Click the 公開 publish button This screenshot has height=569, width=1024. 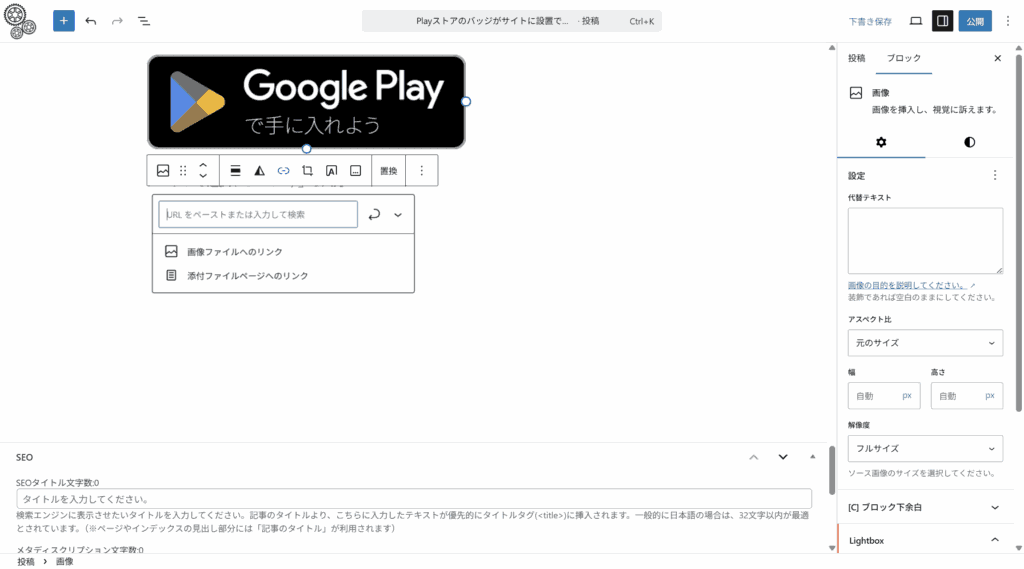(976, 21)
